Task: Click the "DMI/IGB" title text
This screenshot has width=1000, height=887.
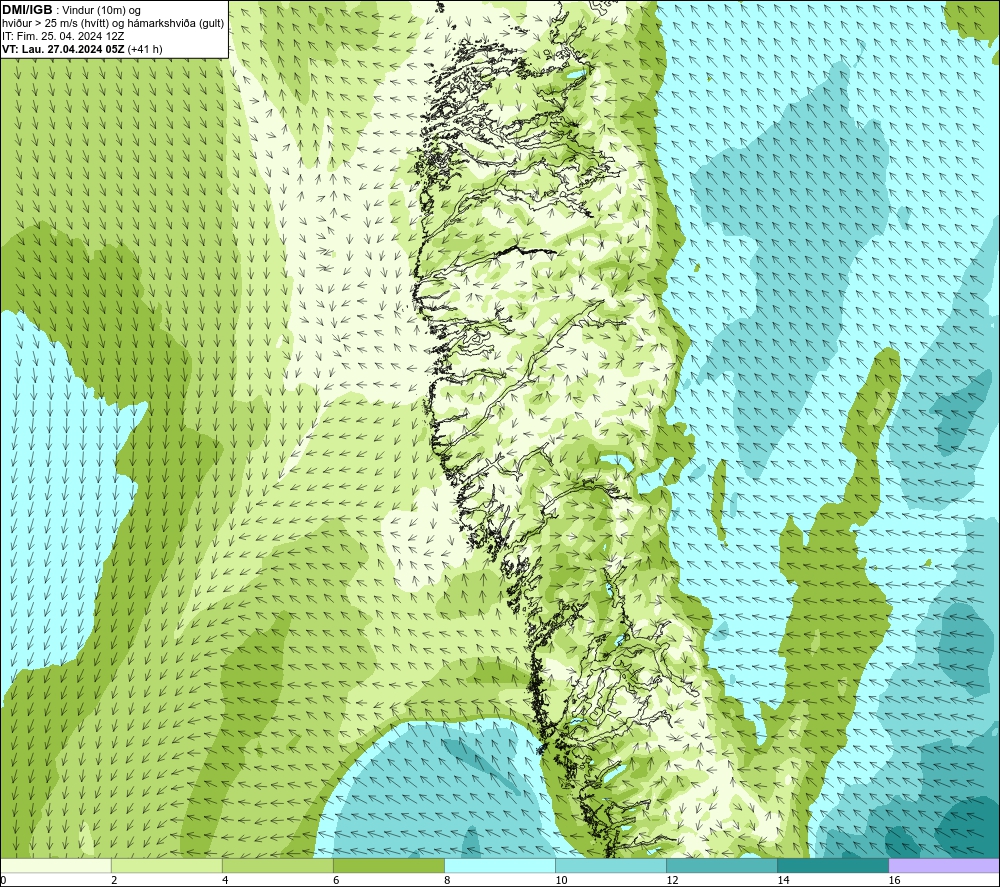Action: pos(27,10)
